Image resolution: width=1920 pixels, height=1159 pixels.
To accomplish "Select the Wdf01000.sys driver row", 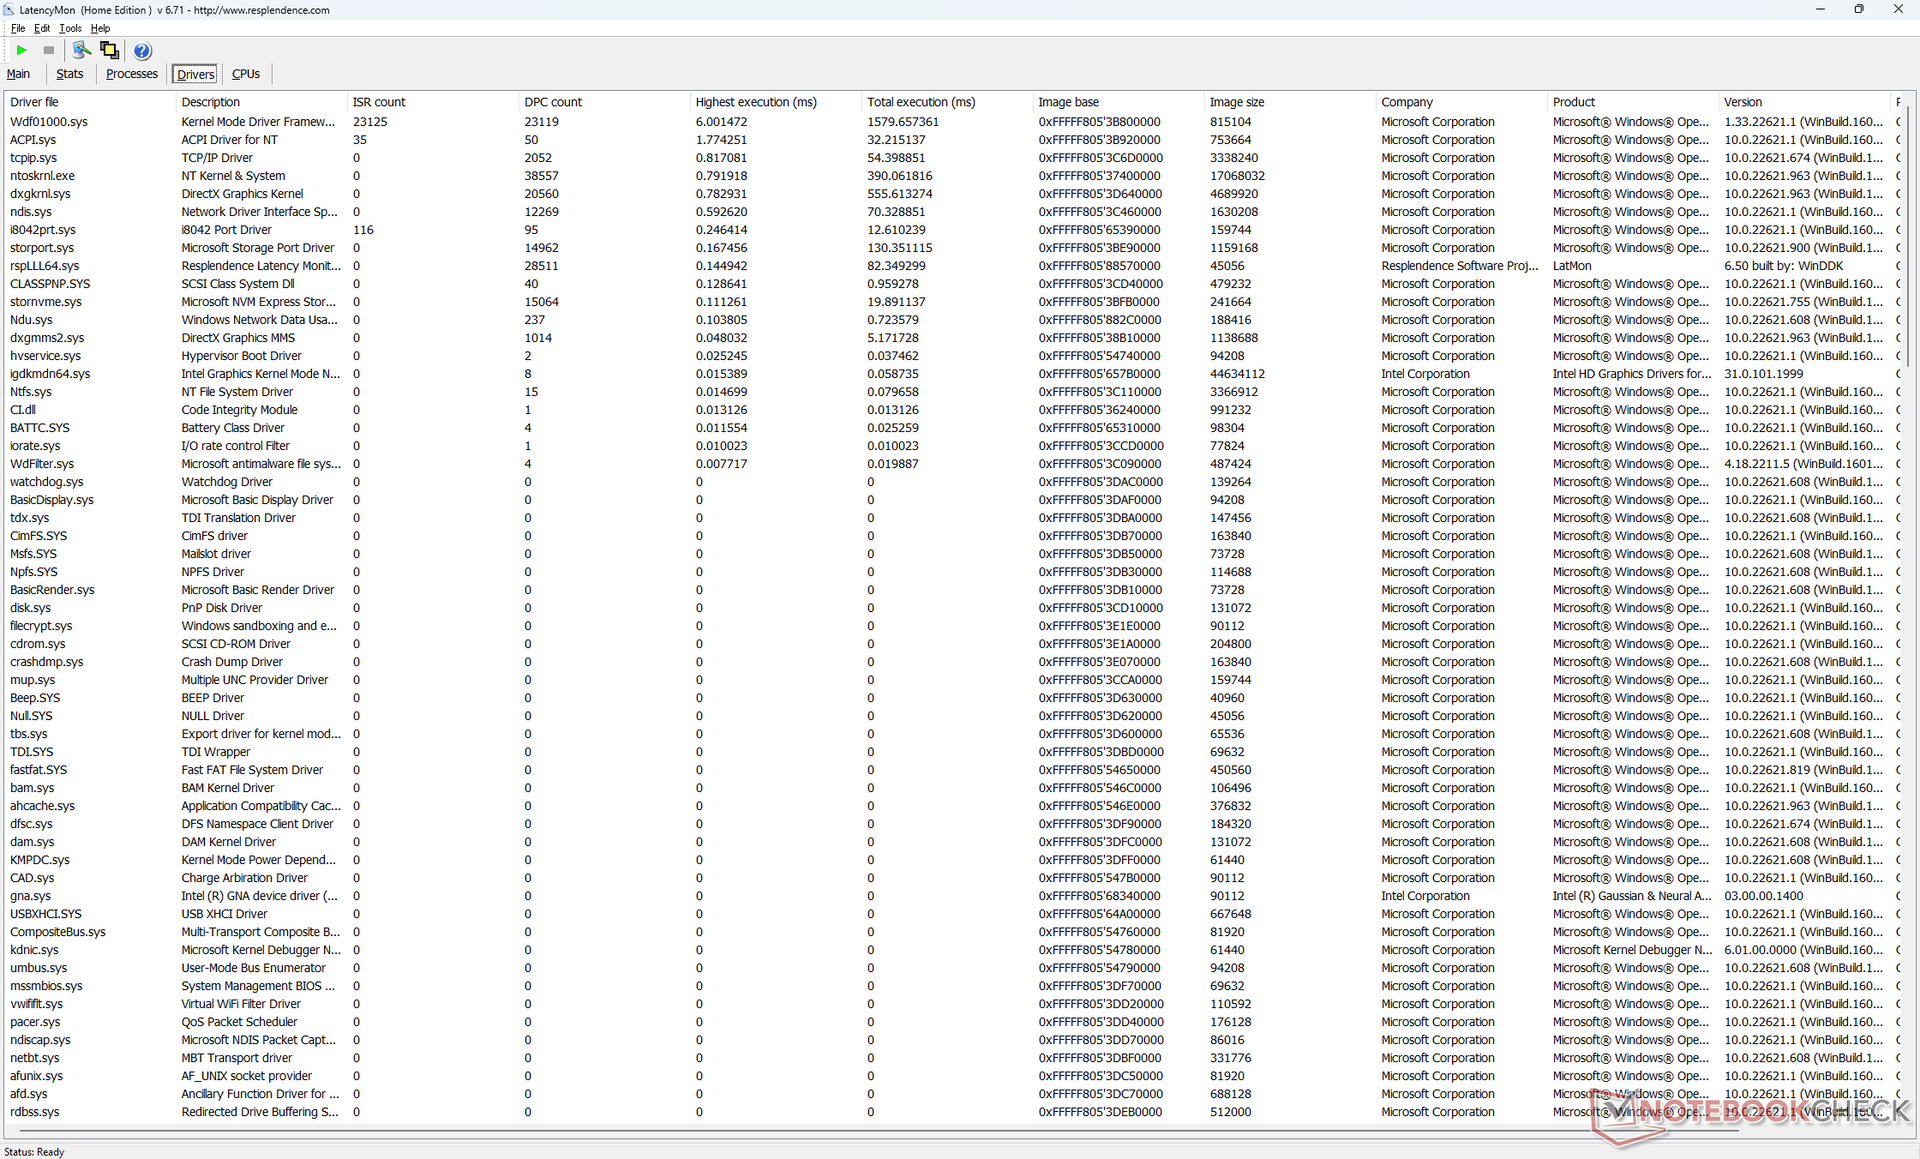I will (49, 122).
